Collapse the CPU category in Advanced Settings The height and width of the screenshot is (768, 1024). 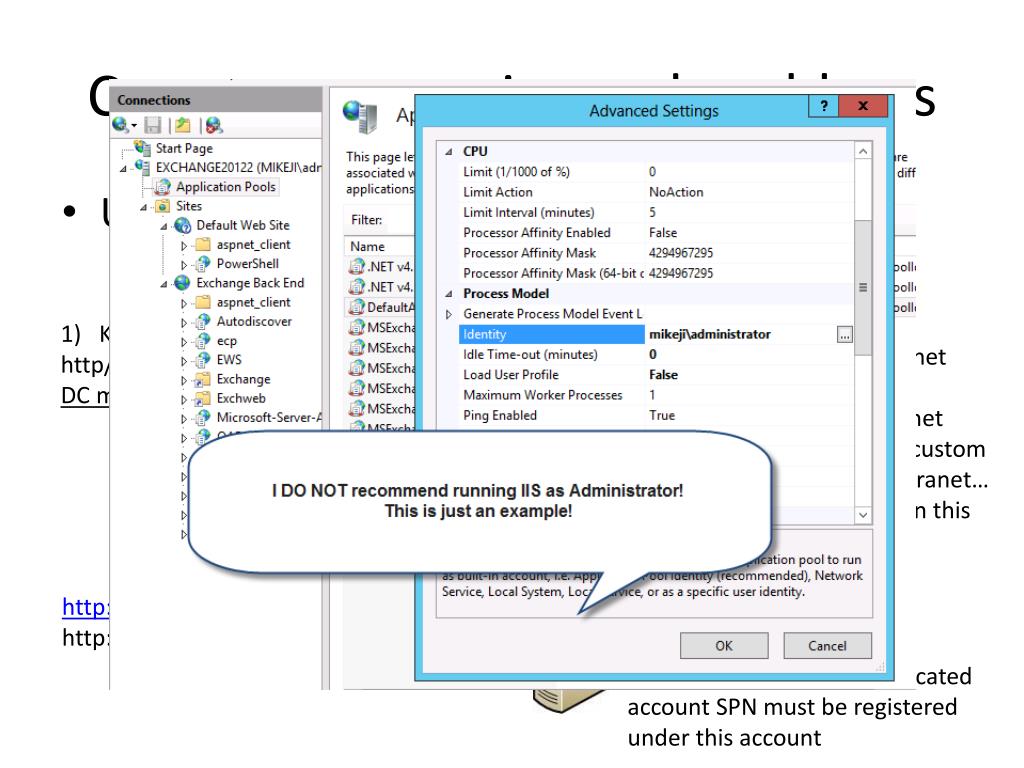click(x=449, y=152)
